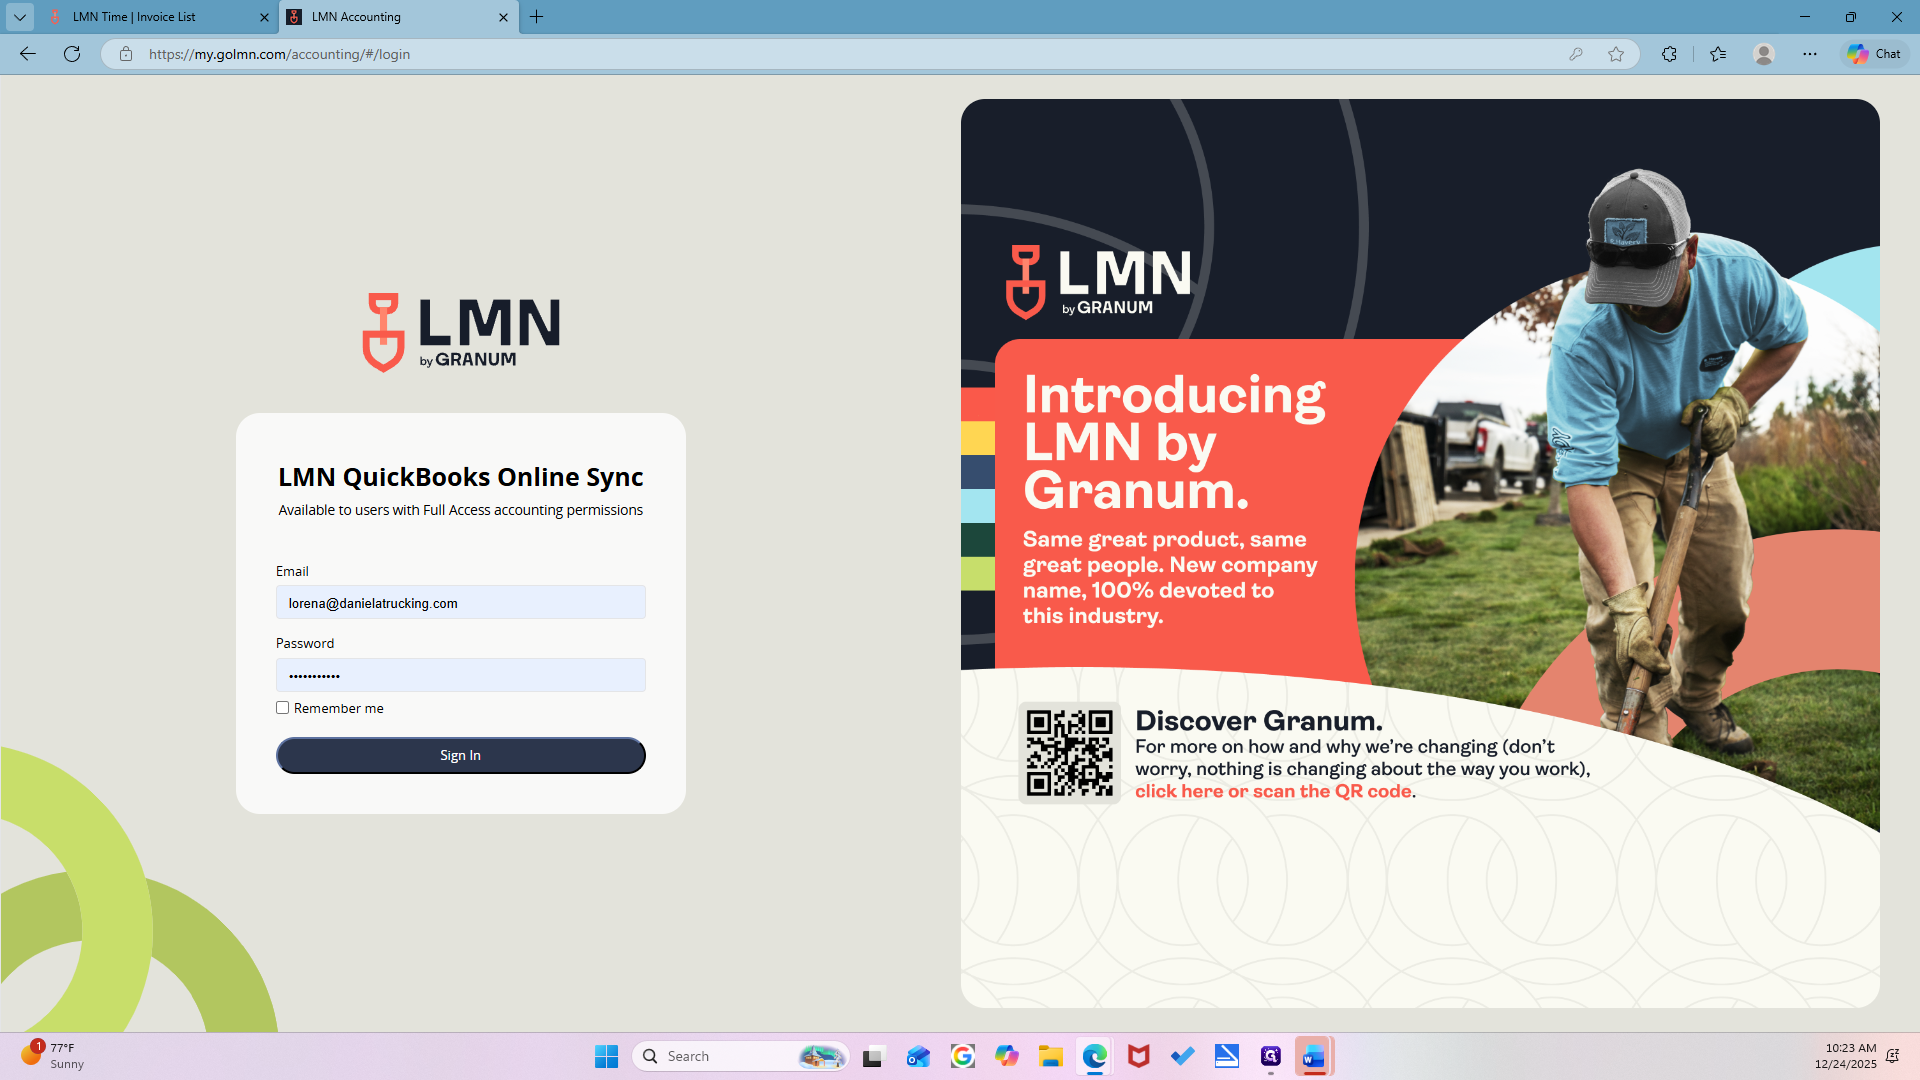Follow the click here QR code link

point(1273,791)
